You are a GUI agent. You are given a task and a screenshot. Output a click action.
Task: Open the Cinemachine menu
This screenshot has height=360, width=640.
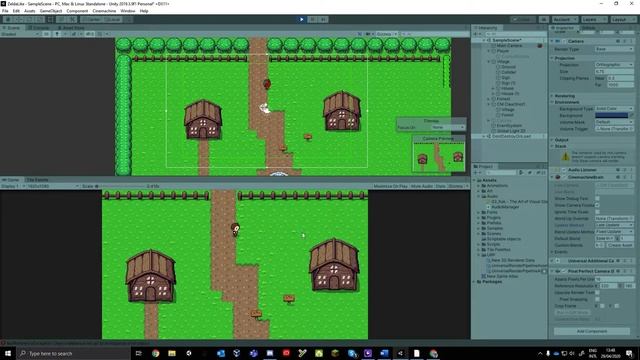(104, 11)
